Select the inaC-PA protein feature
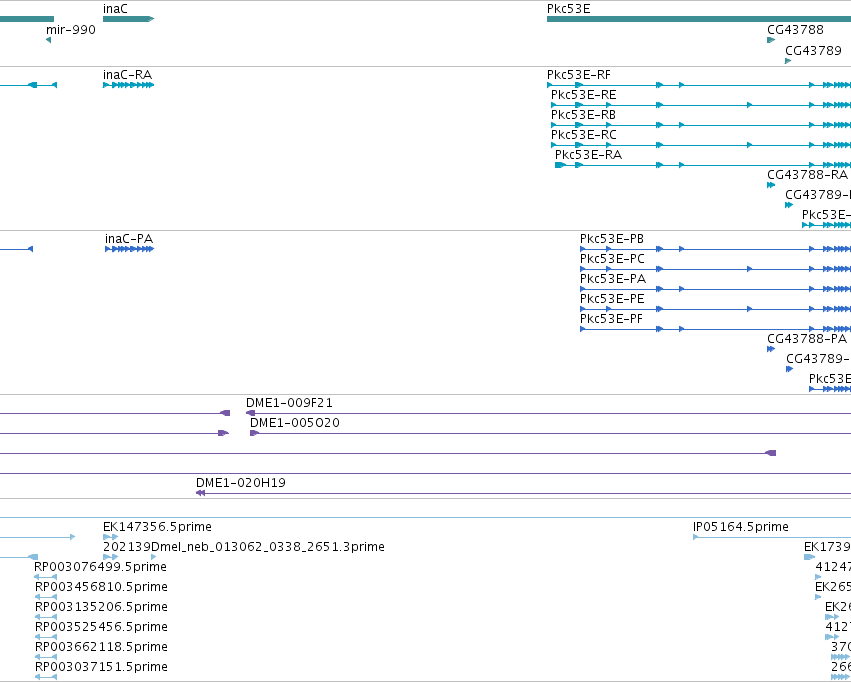Screen dimensions: 851x682 130,249
